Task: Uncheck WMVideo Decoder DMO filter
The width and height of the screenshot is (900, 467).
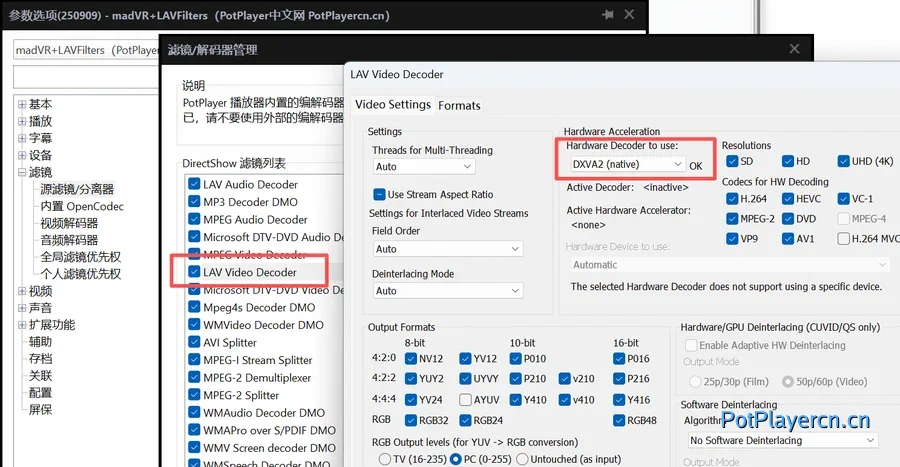Action: click(194, 325)
